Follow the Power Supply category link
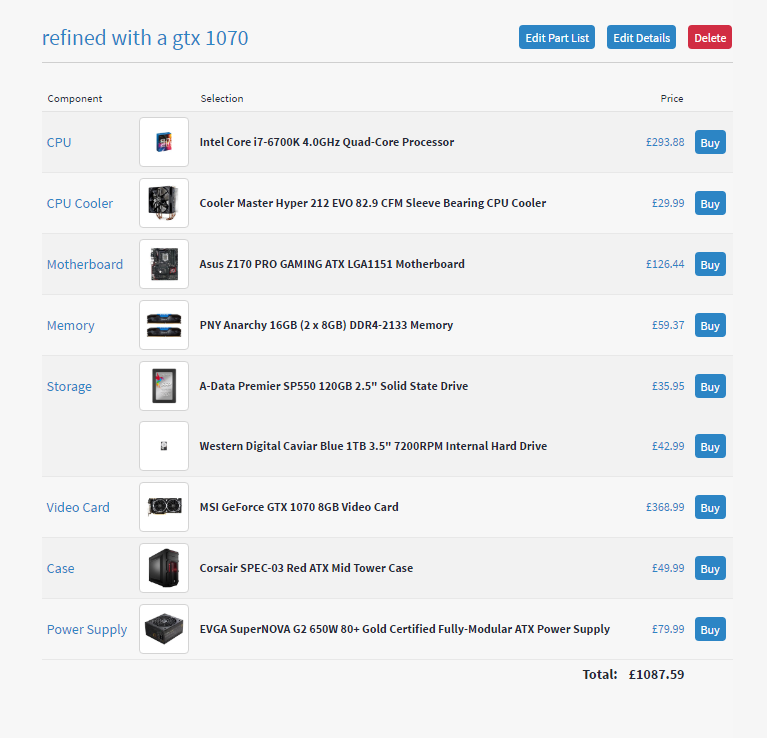This screenshot has width=767, height=738. (x=87, y=630)
